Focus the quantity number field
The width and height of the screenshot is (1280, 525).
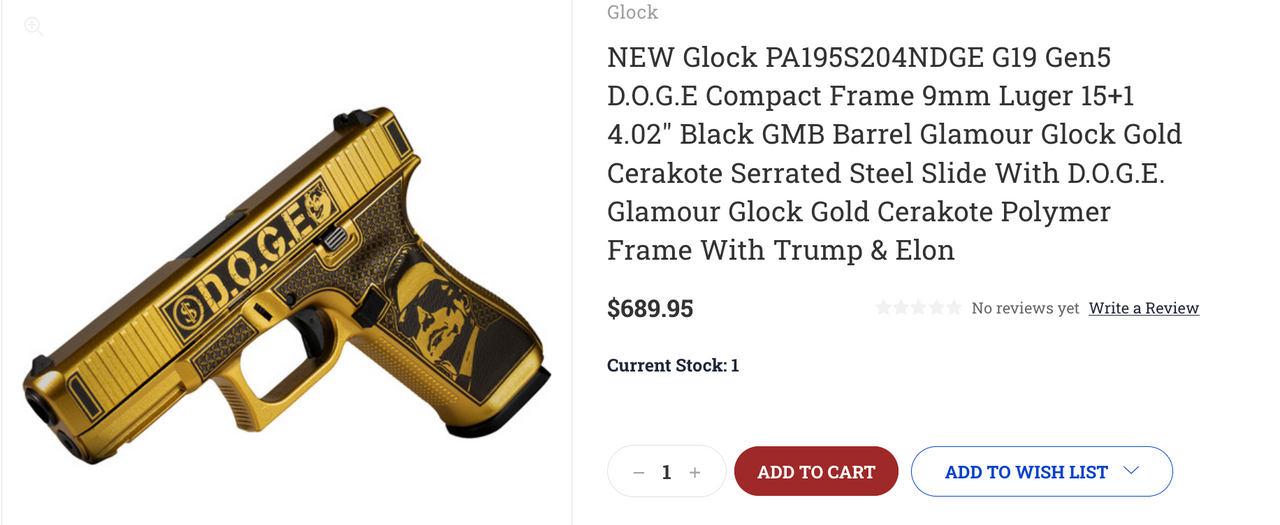pyautogui.click(x=667, y=472)
